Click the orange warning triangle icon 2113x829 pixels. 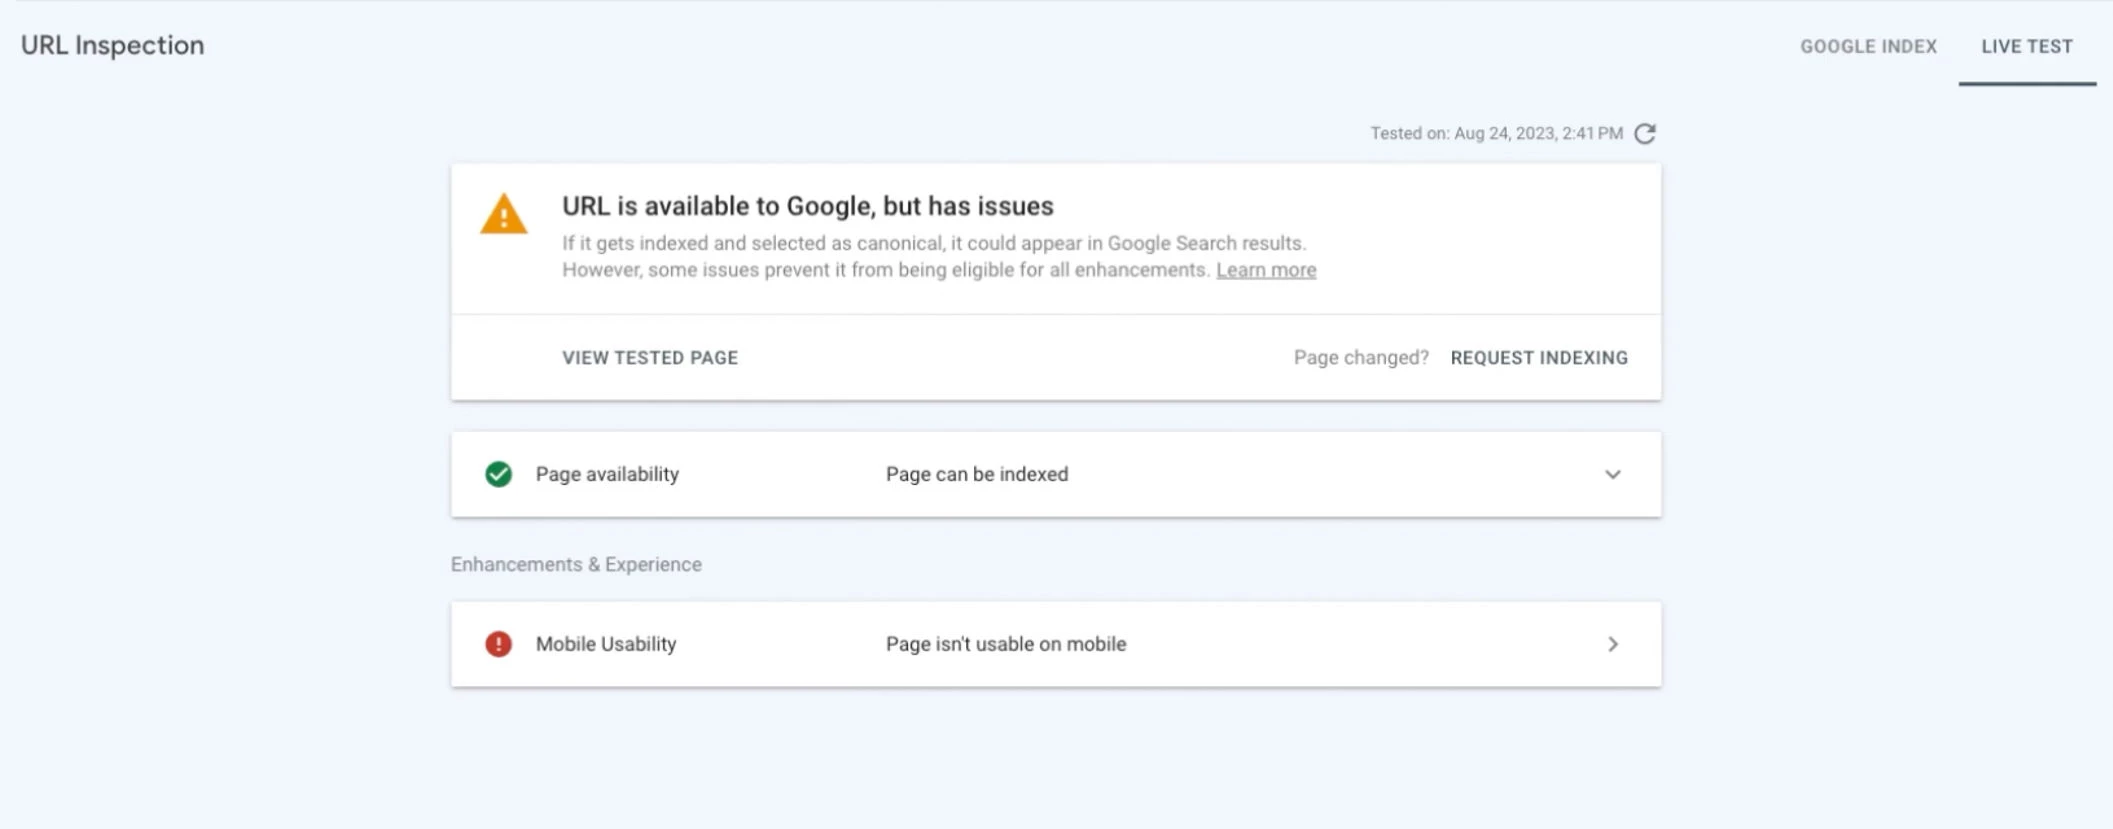[x=503, y=214]
